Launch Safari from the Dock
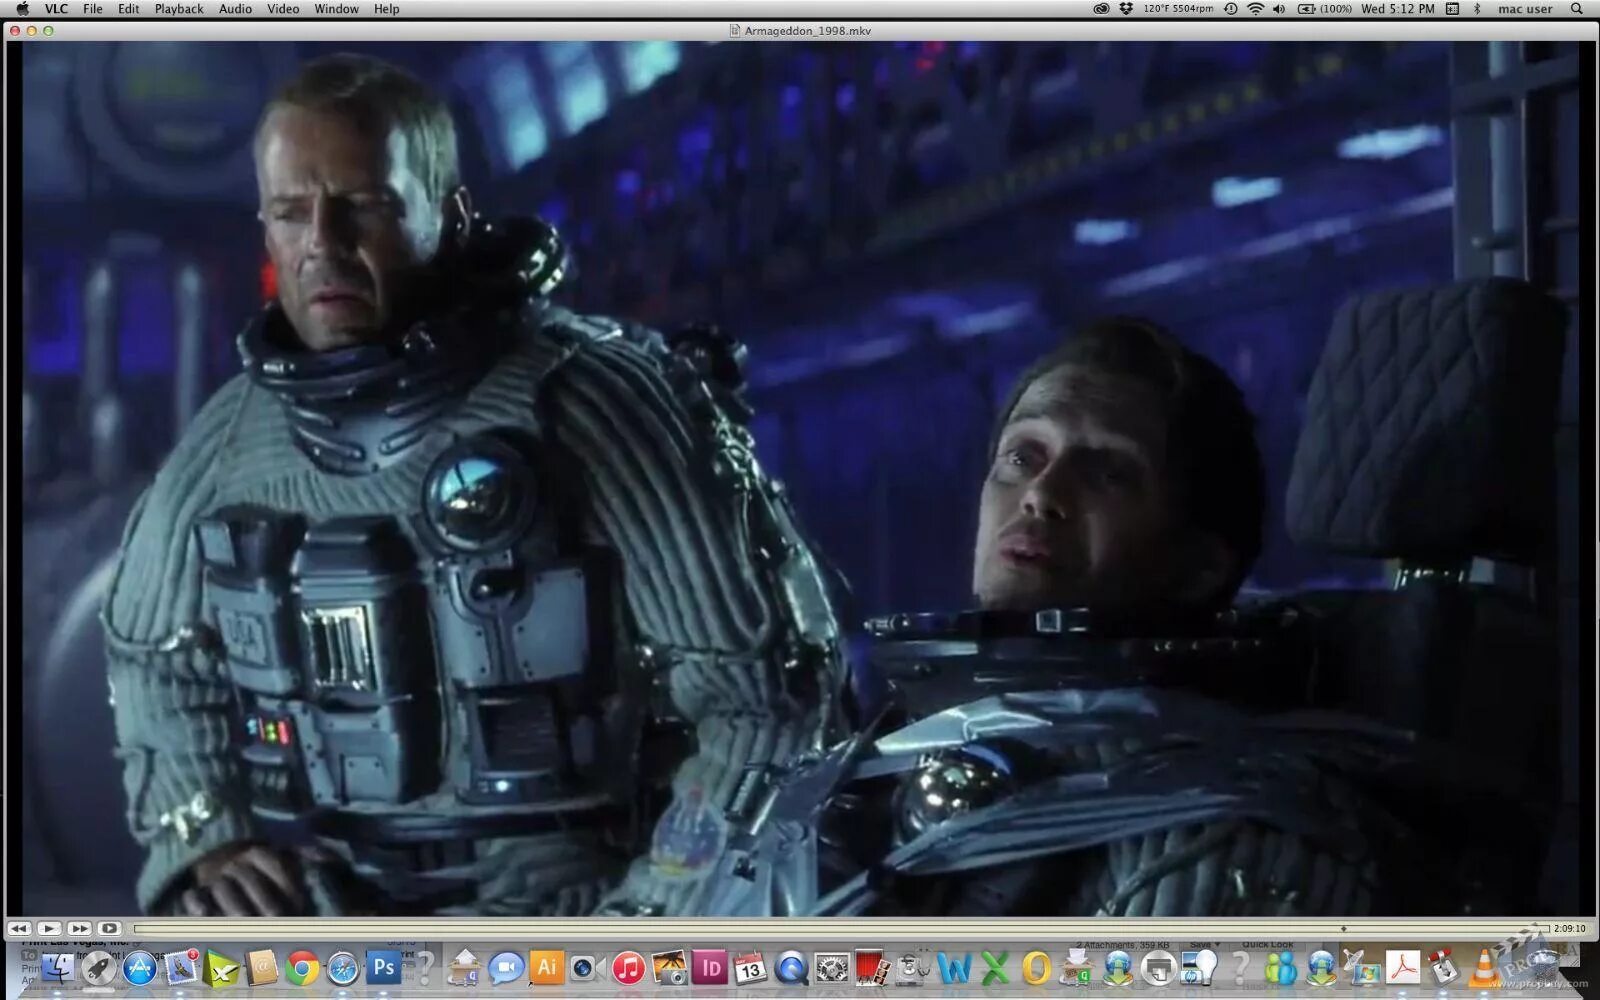The width and height of the screenshot is (1600, 1000). point(343,968)
